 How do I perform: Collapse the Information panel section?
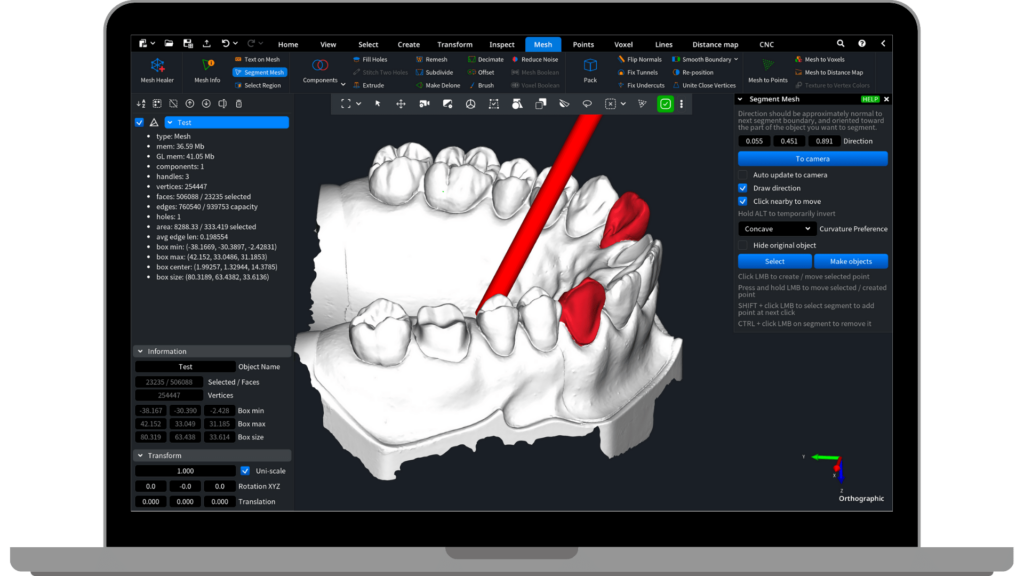coord(140,352)
